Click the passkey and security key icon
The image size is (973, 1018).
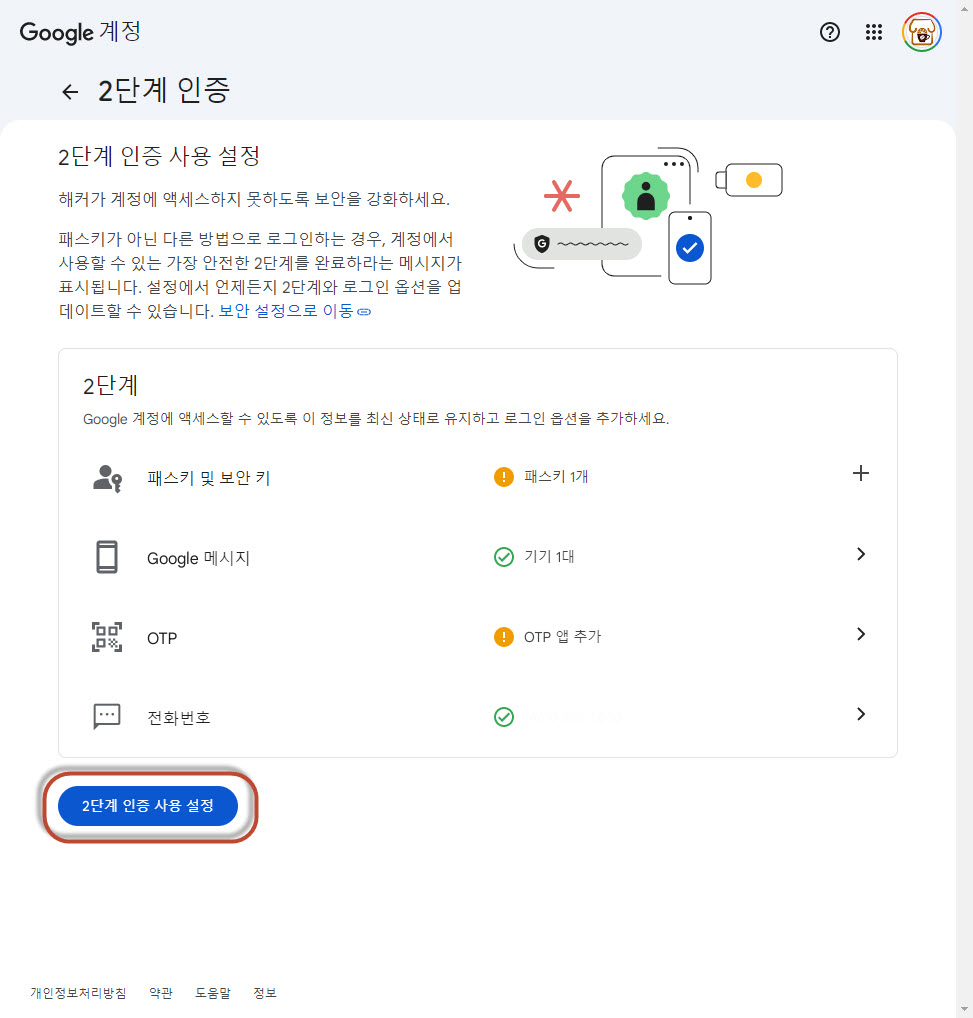tap(107, 478)
